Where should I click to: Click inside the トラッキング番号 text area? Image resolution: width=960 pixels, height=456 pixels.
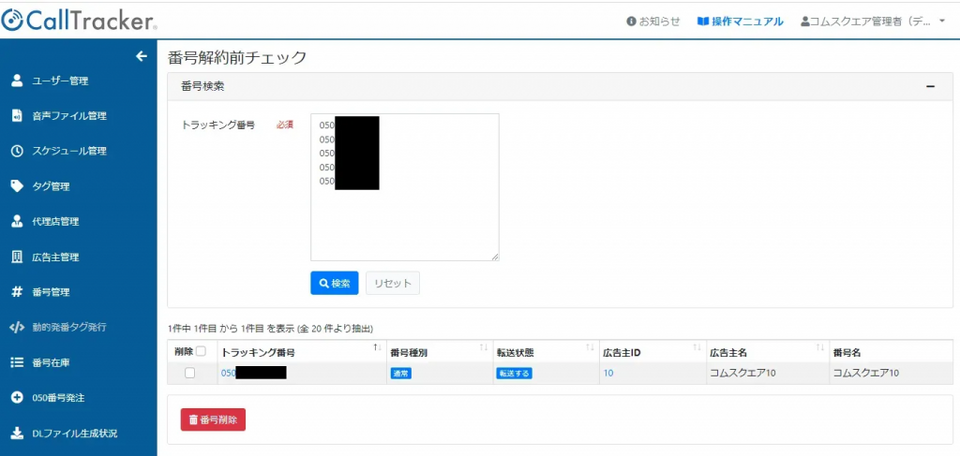405,187
